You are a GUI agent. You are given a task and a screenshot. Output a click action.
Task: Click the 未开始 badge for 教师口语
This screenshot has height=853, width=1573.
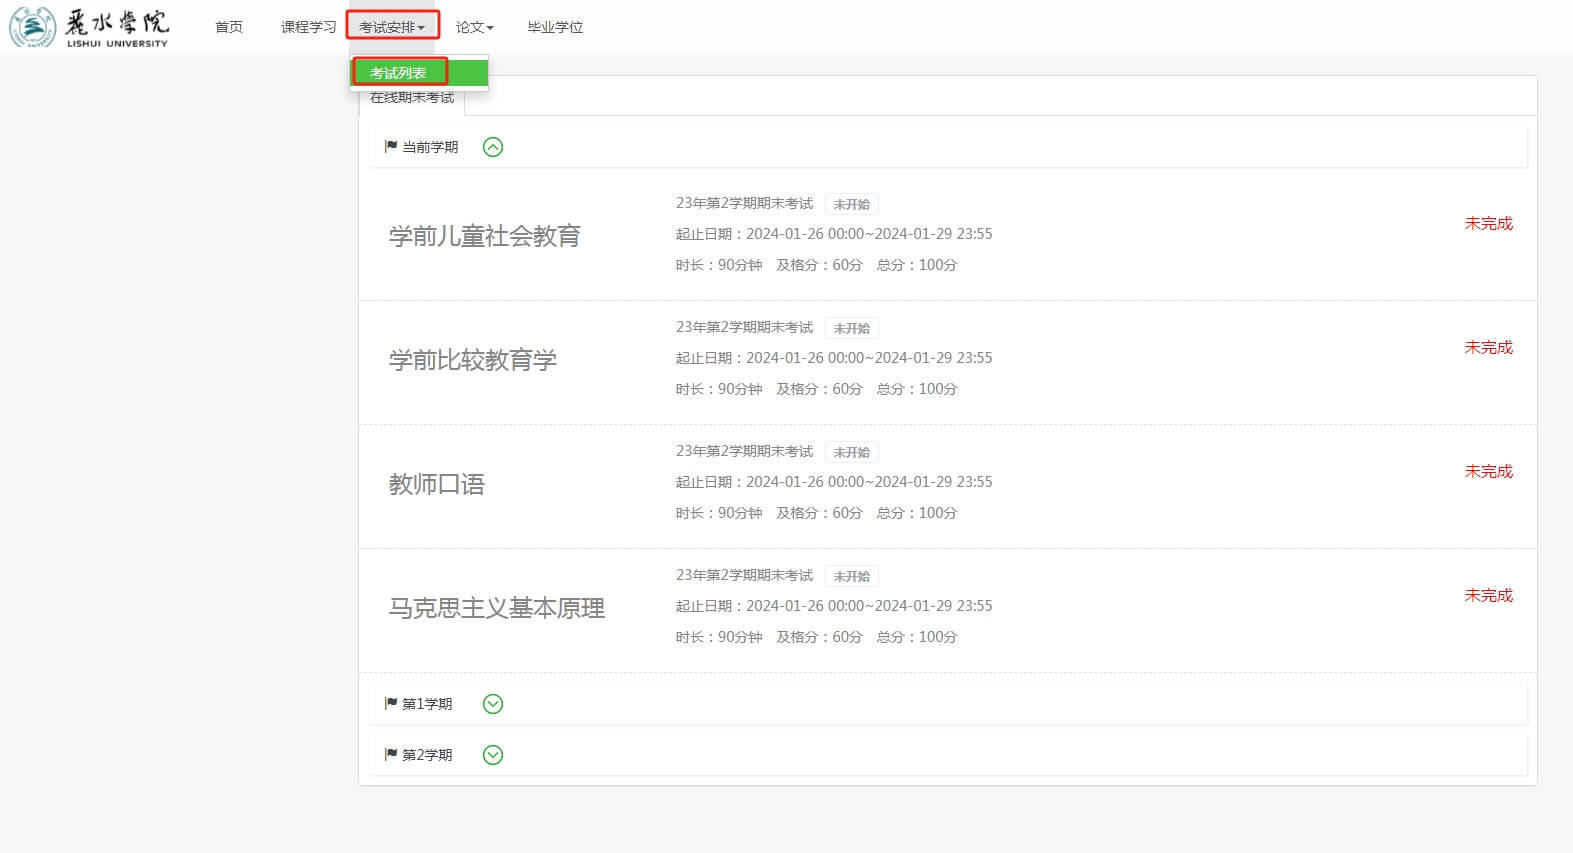[851, 452]
